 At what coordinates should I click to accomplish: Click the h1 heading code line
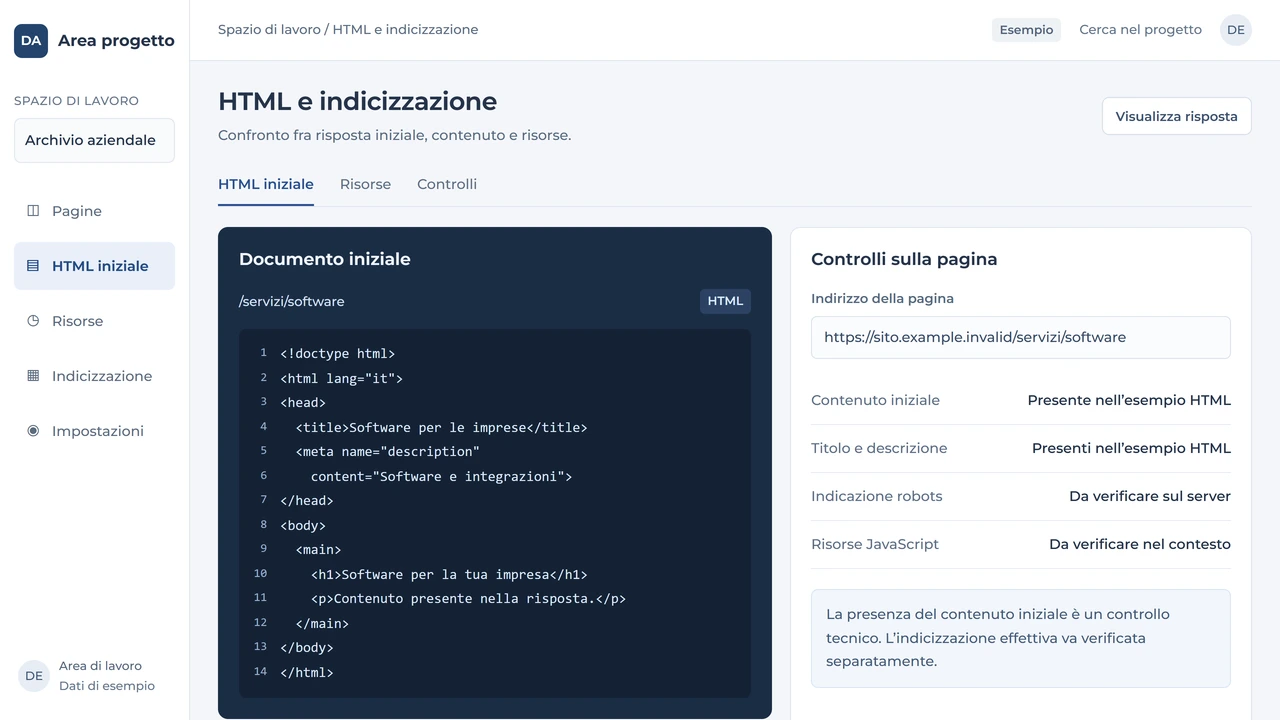pos(449,574)
